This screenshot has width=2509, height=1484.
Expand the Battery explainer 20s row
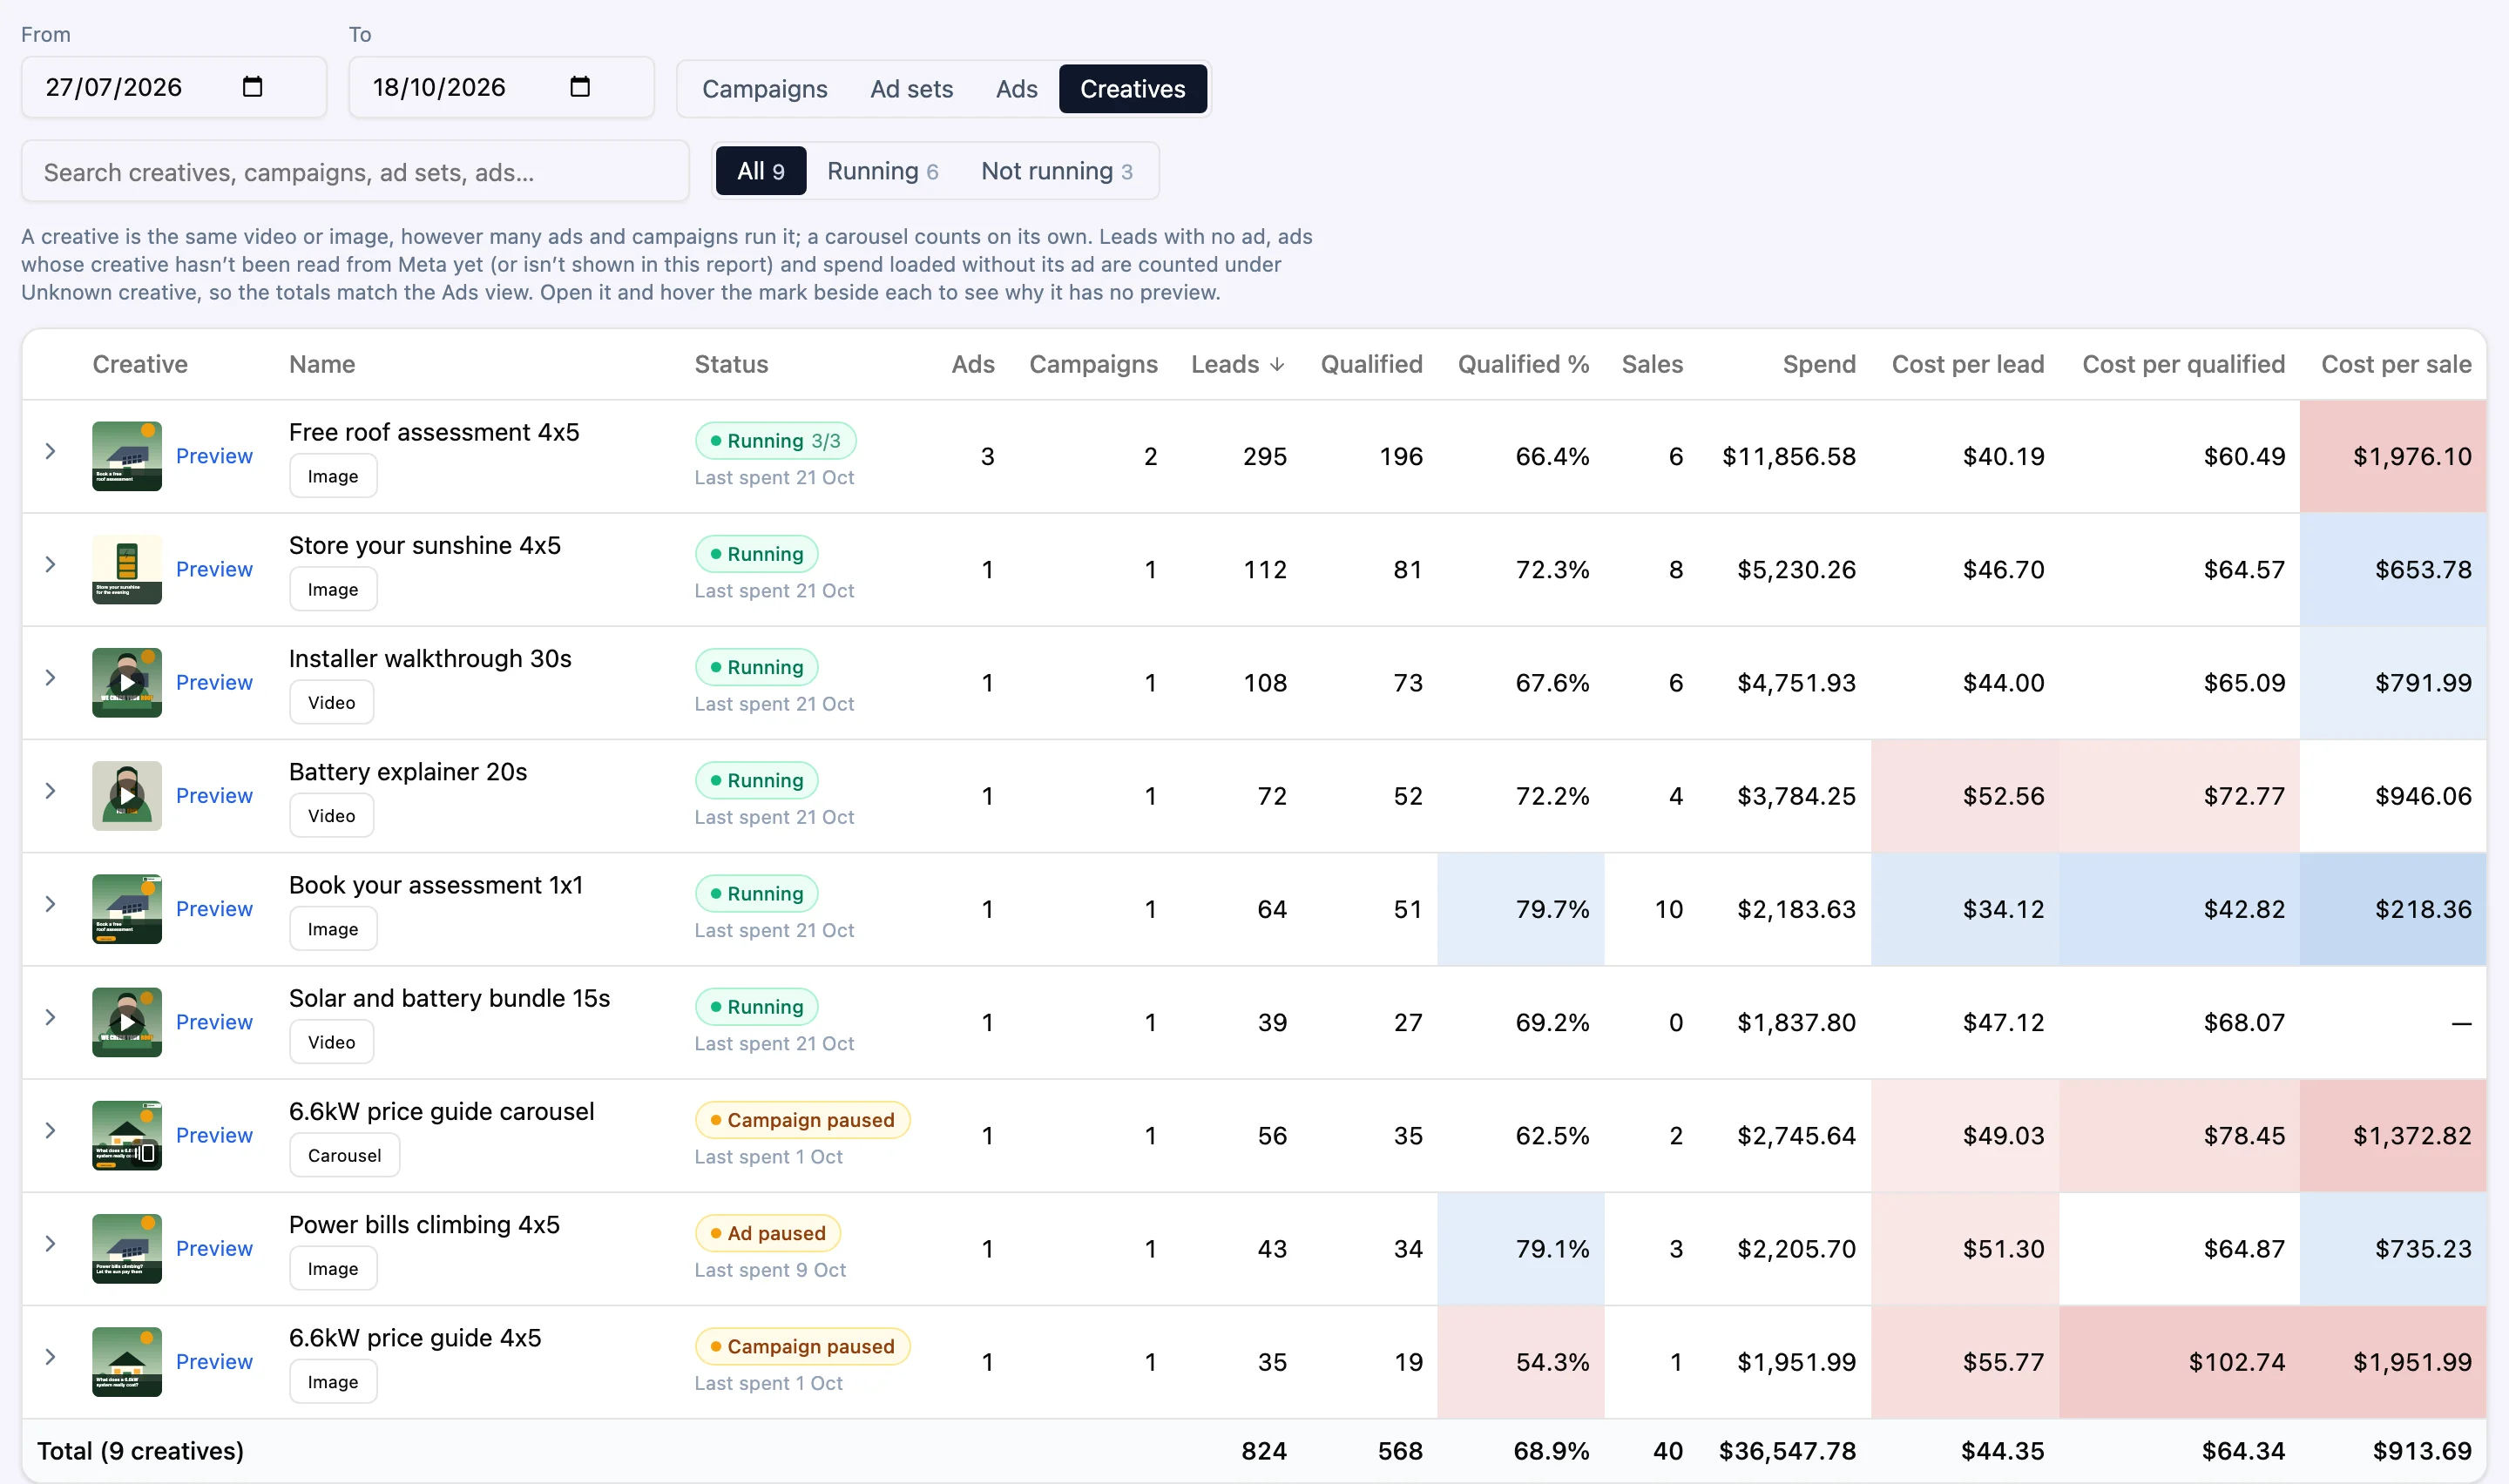pyautogui.click(x=50, y=791)
